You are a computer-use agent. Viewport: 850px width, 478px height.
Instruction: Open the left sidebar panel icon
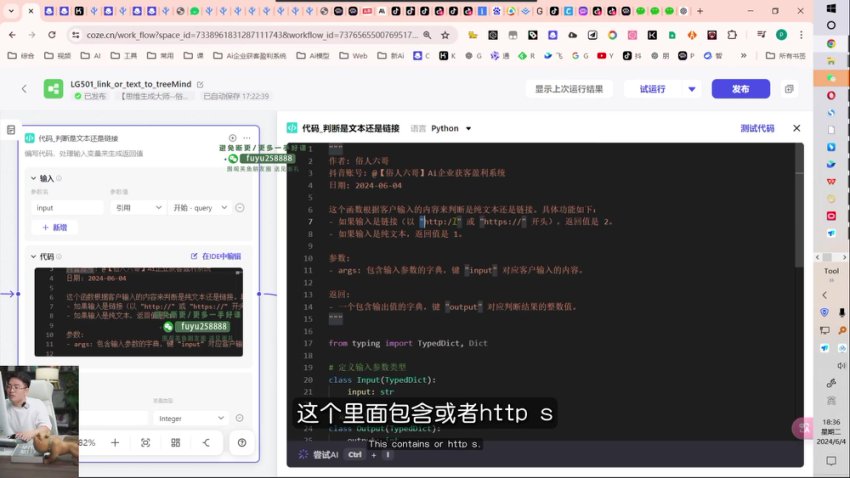[11, 131]
